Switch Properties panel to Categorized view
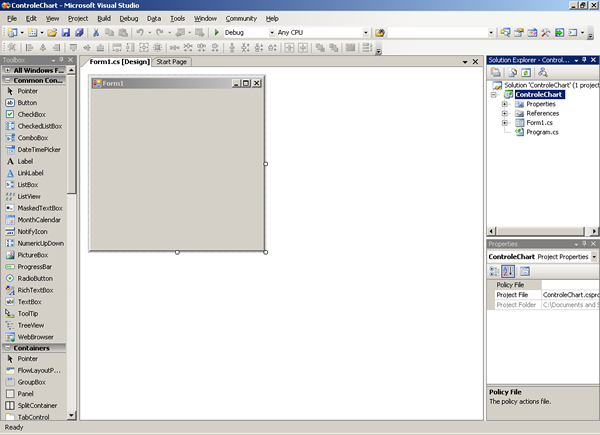 [x=494, y=272]
